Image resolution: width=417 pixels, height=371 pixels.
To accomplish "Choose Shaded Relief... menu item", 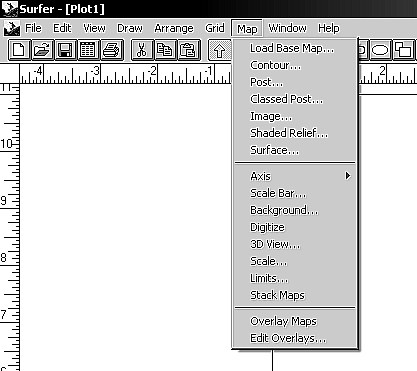I will click(289, 133).
